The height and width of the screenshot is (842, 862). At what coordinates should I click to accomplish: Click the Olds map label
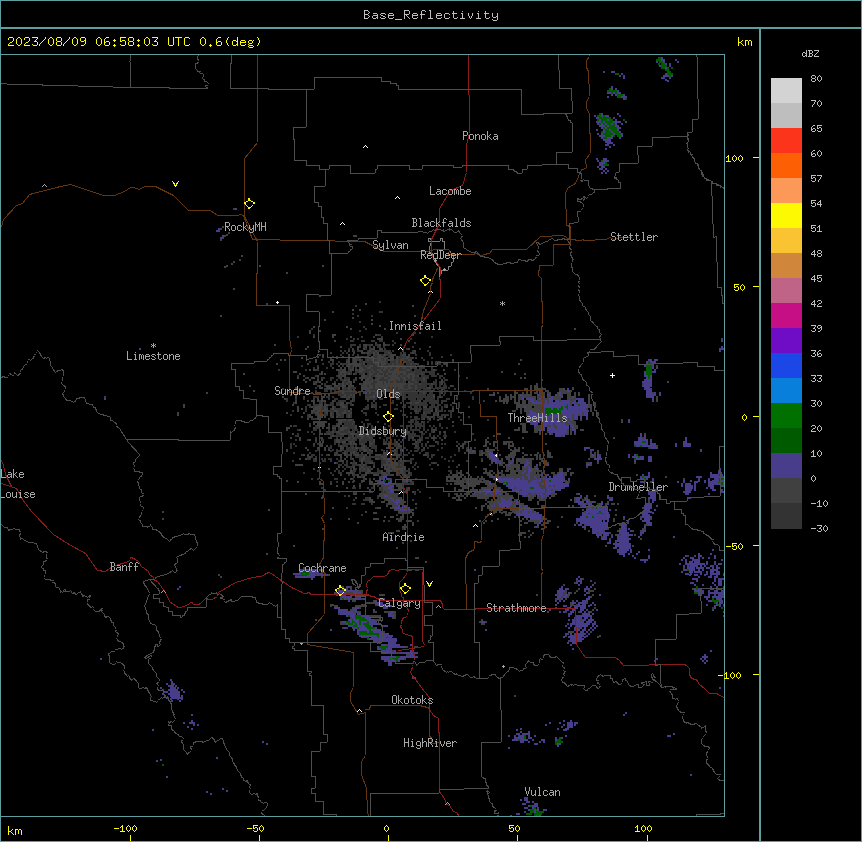388,394
